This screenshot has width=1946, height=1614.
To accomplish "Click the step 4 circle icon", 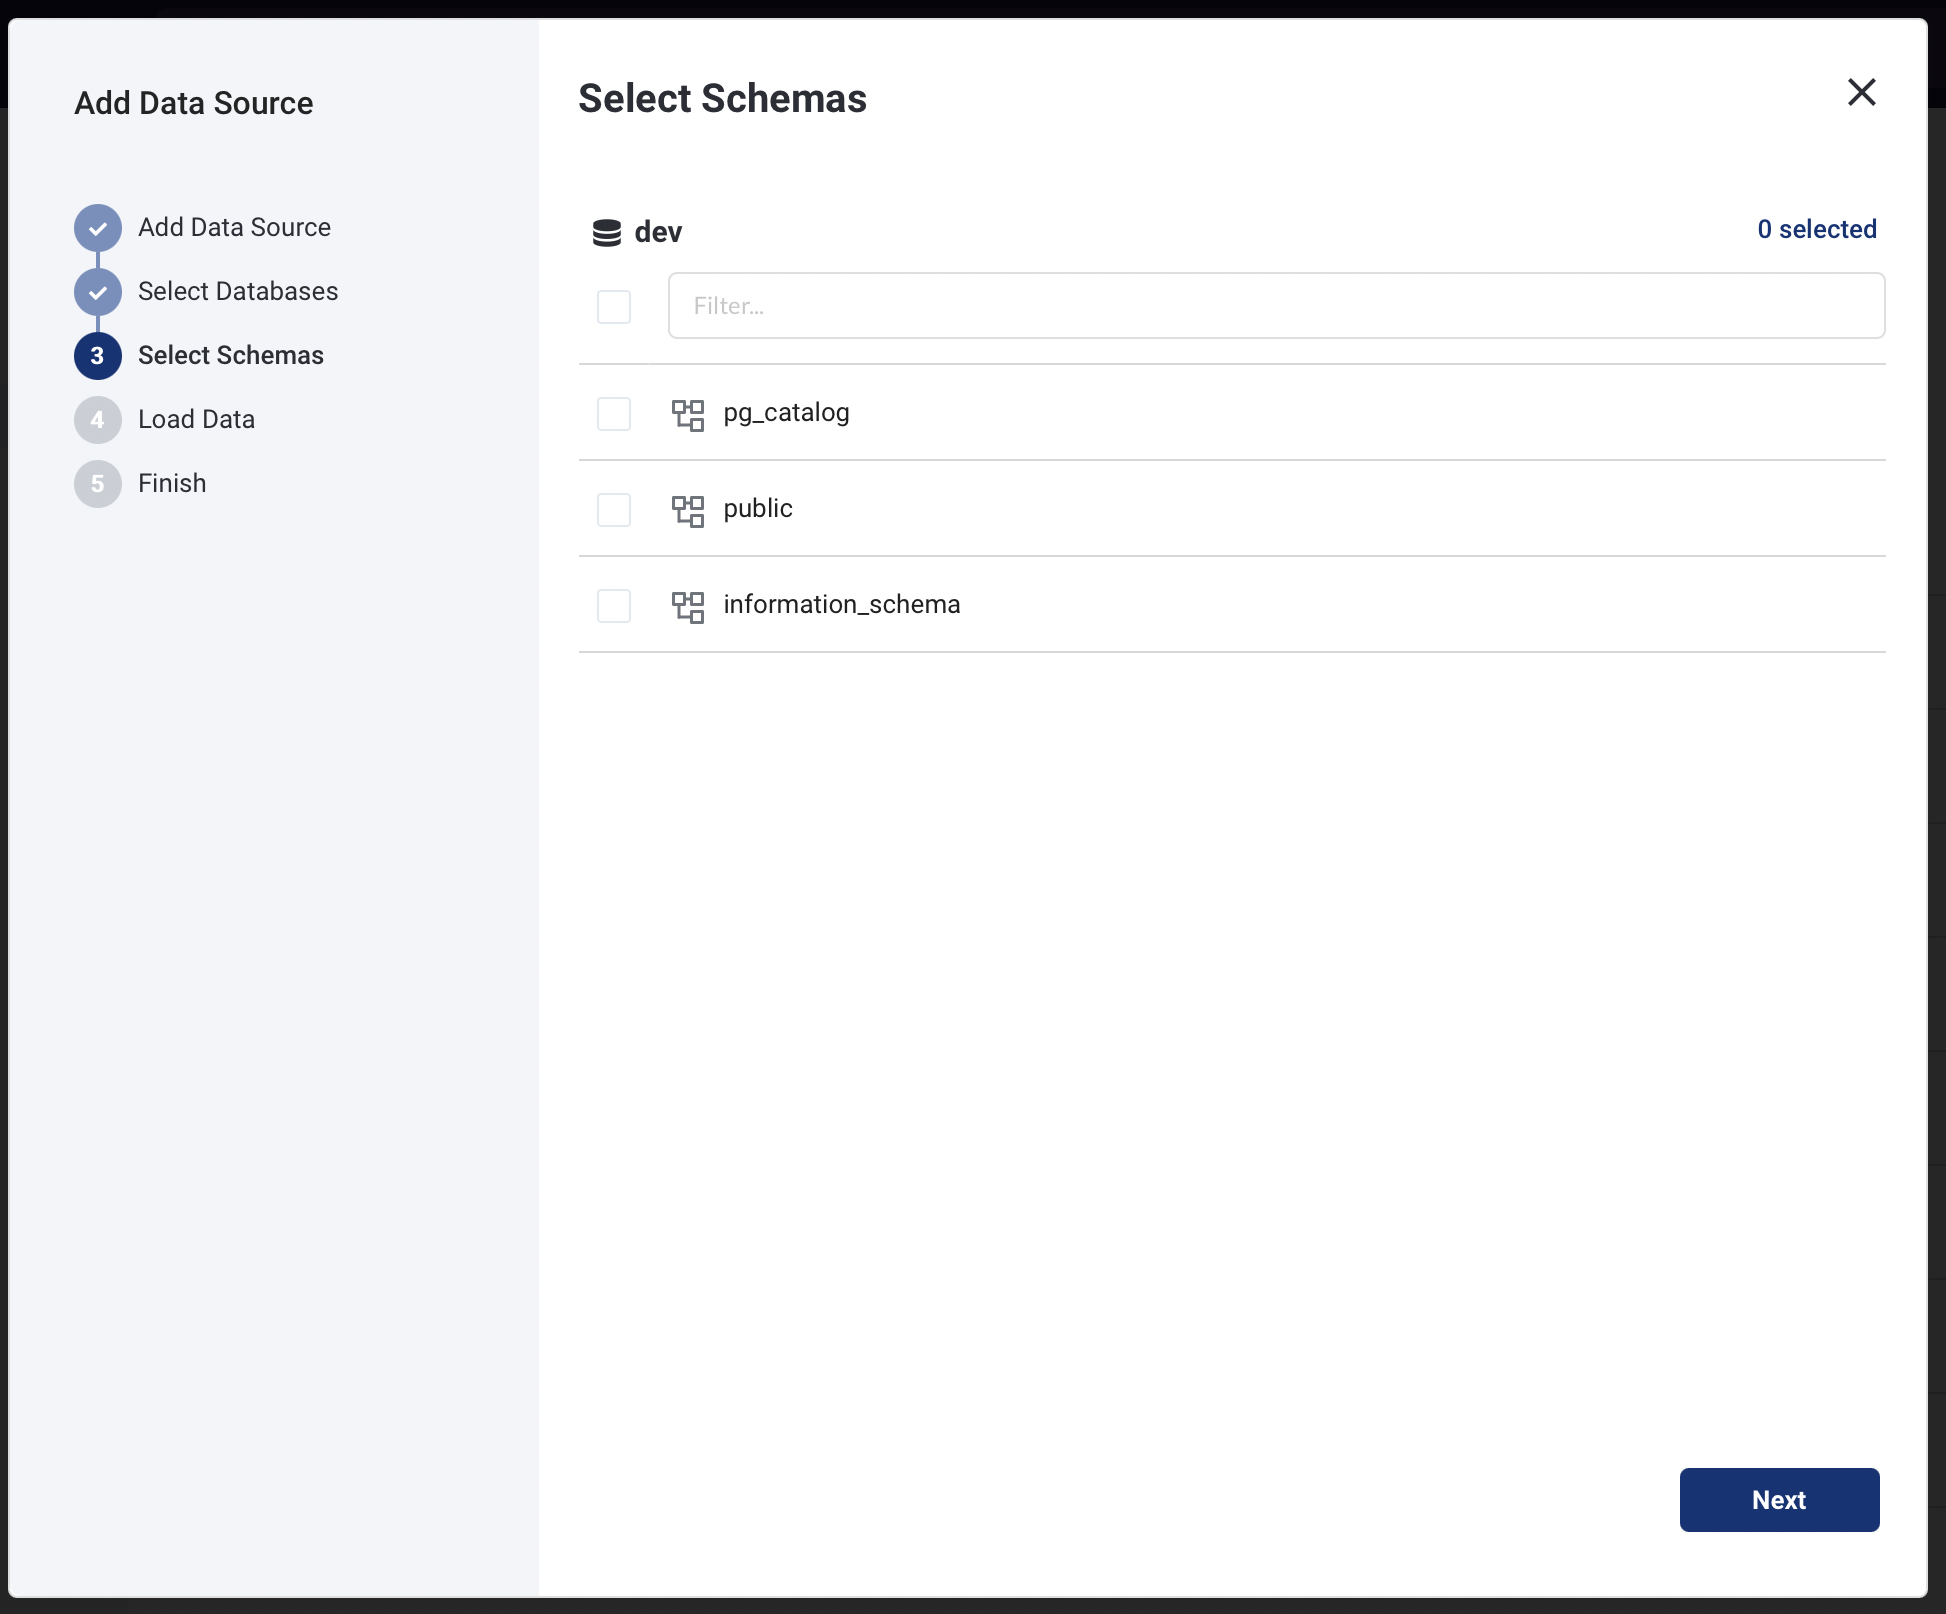I will 98,420.
